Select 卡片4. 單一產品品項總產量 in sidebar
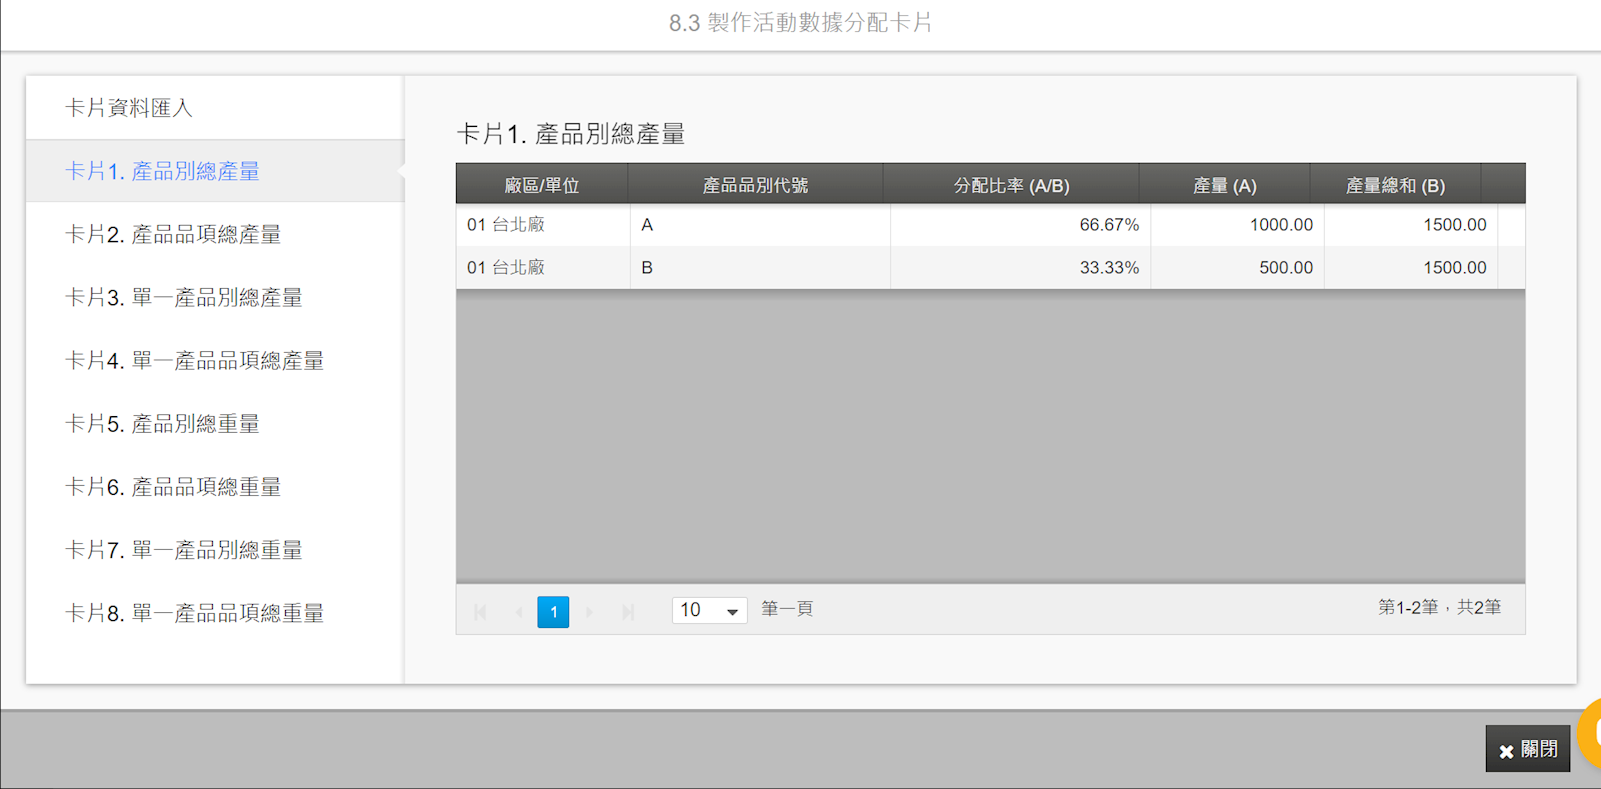 (x=215, y=360)
